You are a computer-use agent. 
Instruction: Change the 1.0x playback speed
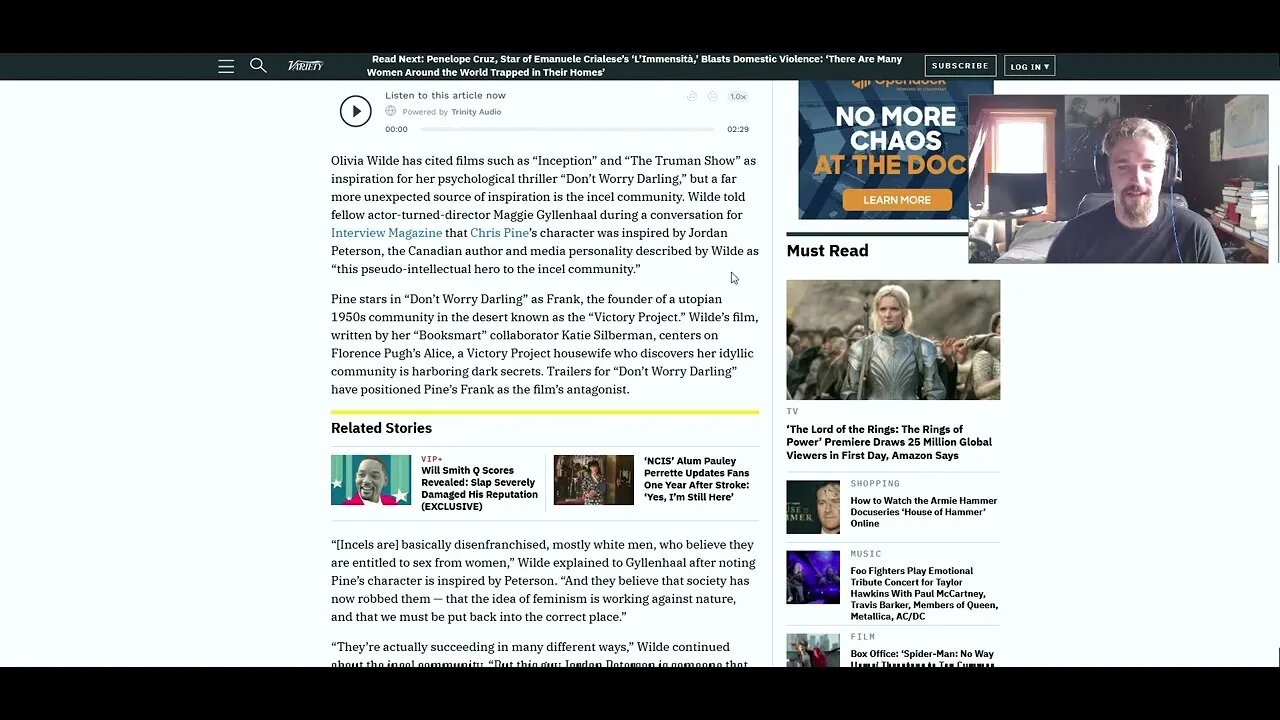[738, 96]
